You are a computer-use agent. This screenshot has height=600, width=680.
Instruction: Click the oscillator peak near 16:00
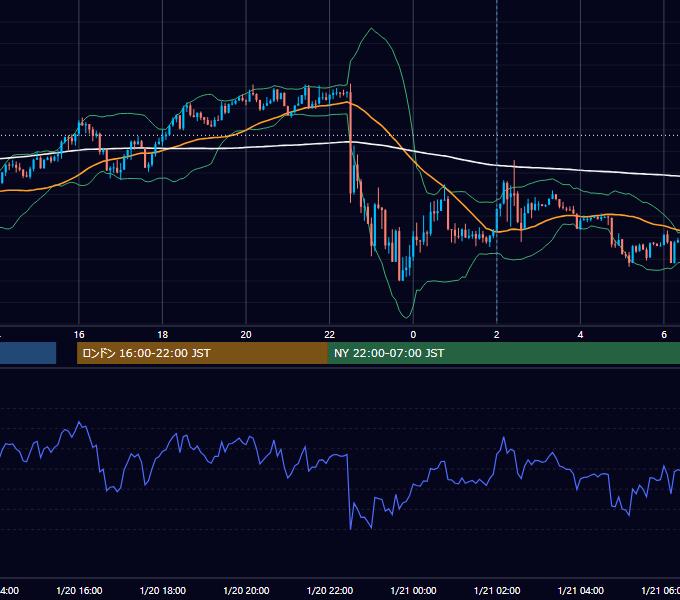[x=79, y=422]
